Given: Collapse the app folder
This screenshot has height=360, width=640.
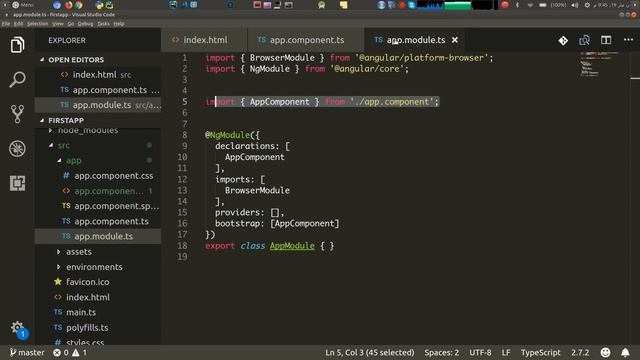Looking at the screenshot, I should [73, 160].
